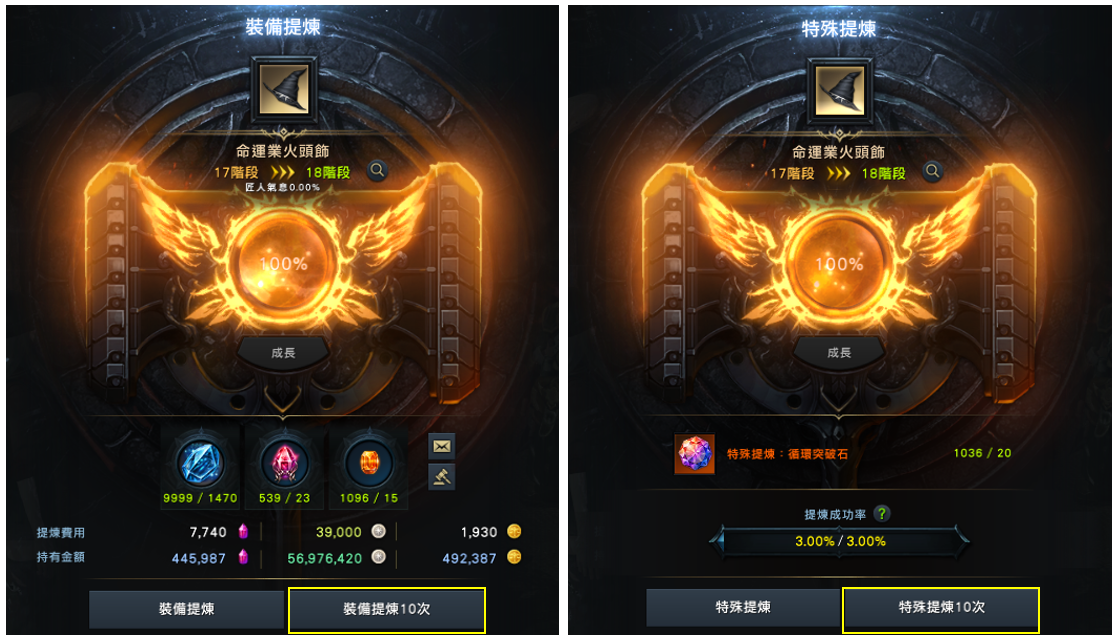This screenshot has height=642, width=1120.
Task: Click the 特殊提煉 single refine button
Action: pos(743,607)
